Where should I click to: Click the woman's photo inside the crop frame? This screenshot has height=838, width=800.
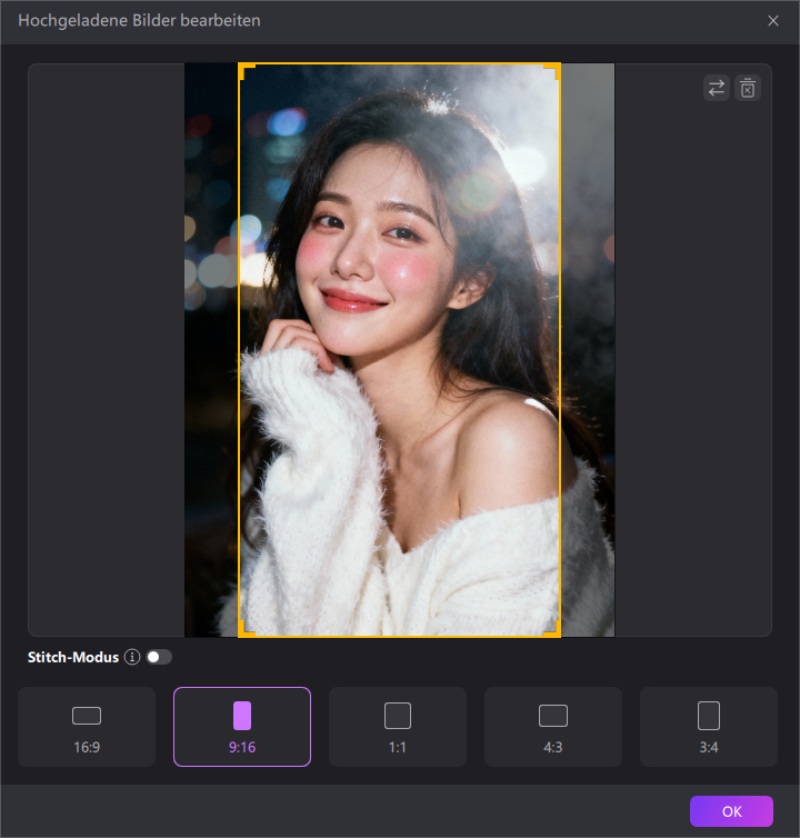[x=399, y=350]
